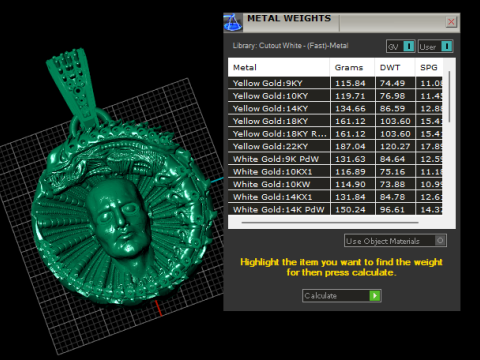Click the 73.88 DWT value
The height and width of the screenshot is (360, 480).
click(x=392, y=184)
